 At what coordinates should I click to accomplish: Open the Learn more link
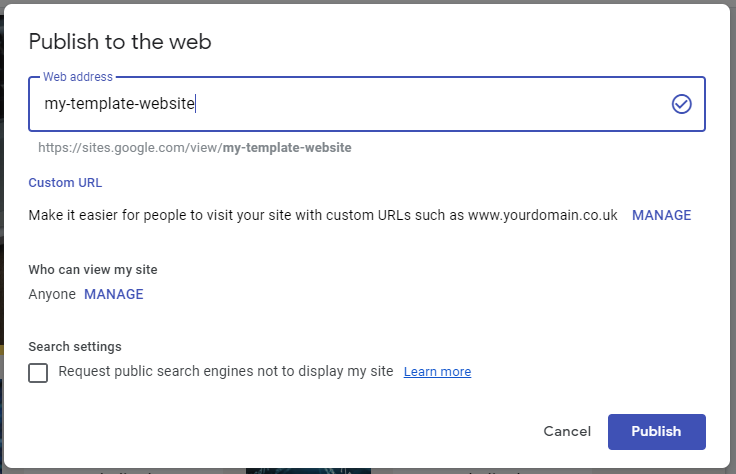pyautogui.click(x=437, y=372)
